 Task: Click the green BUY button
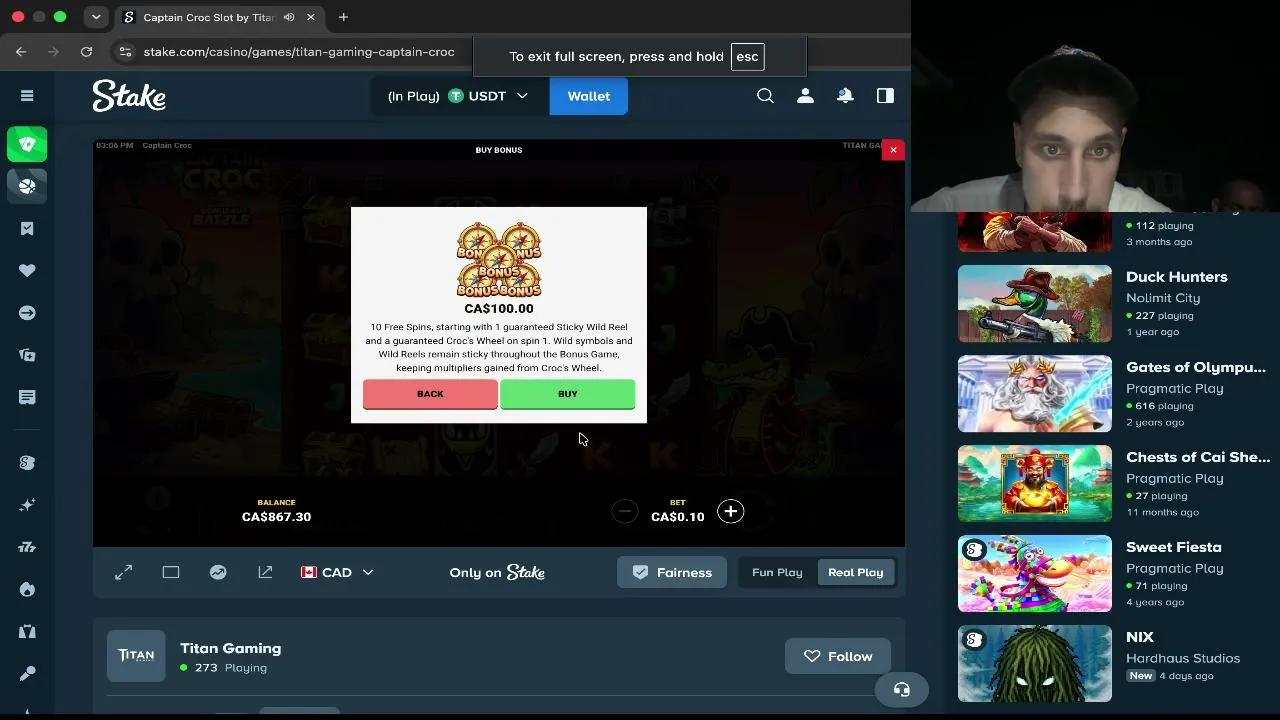click(x=567, y=394)
